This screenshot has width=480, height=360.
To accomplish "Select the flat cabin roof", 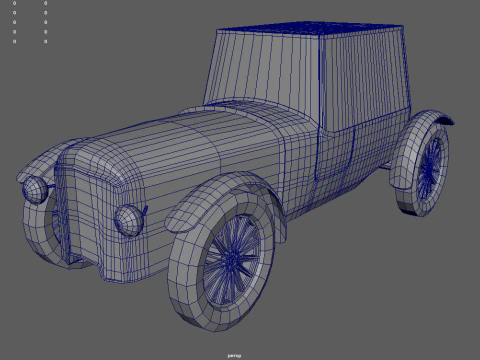I will (310, 28).
